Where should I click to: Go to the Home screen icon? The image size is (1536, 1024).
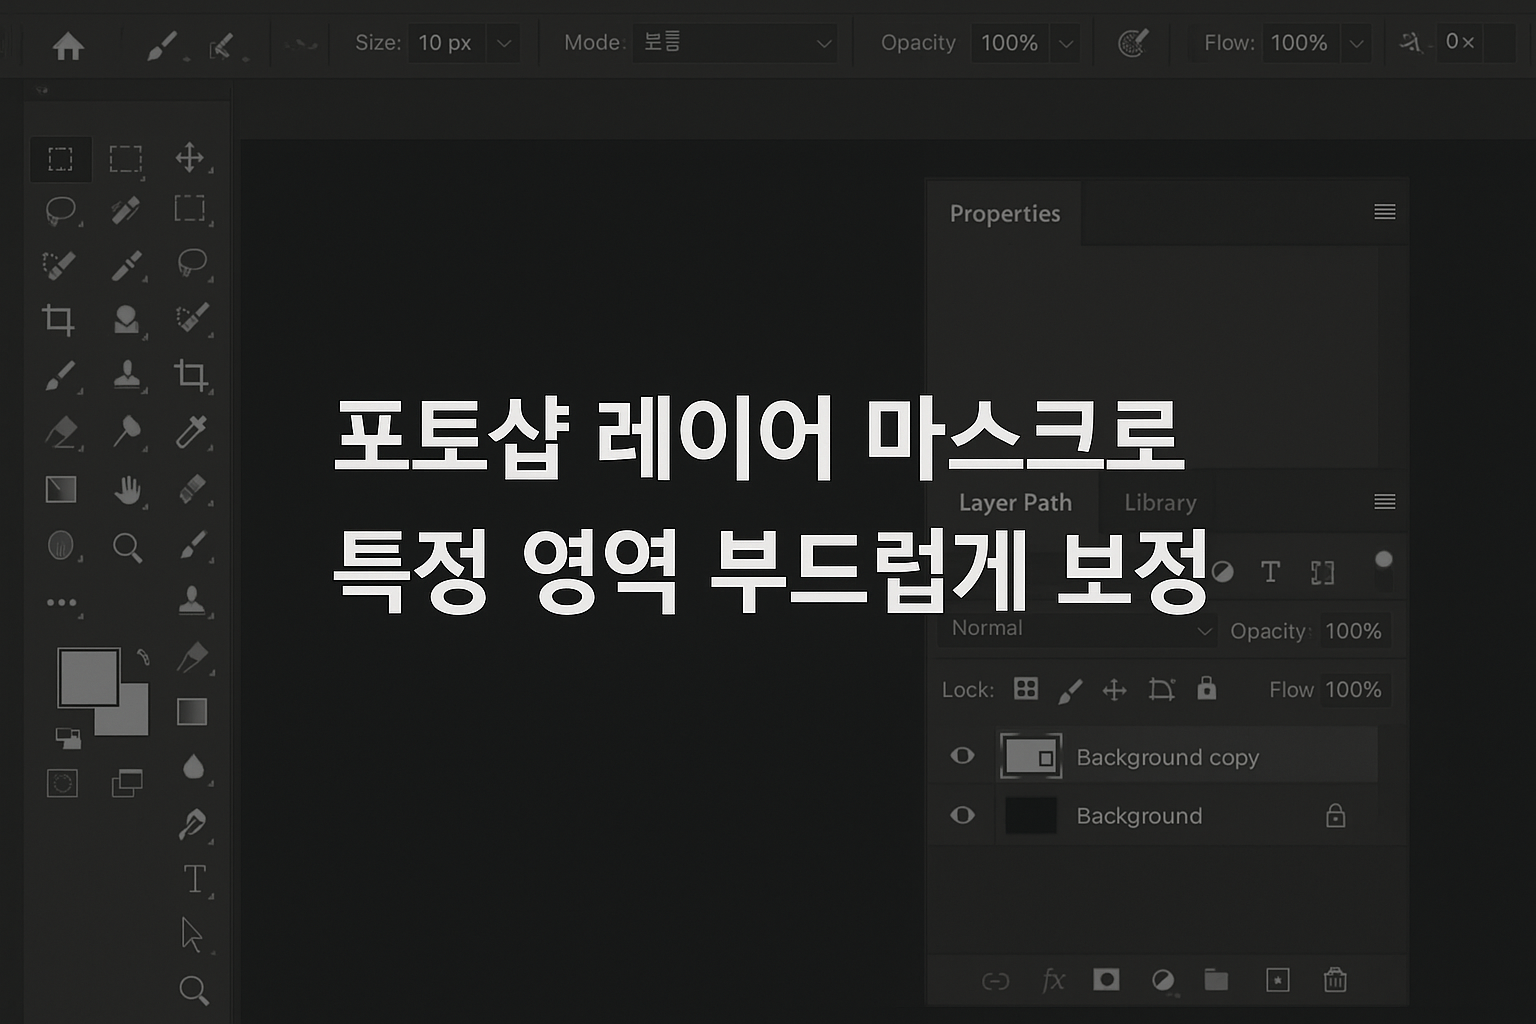68,45
